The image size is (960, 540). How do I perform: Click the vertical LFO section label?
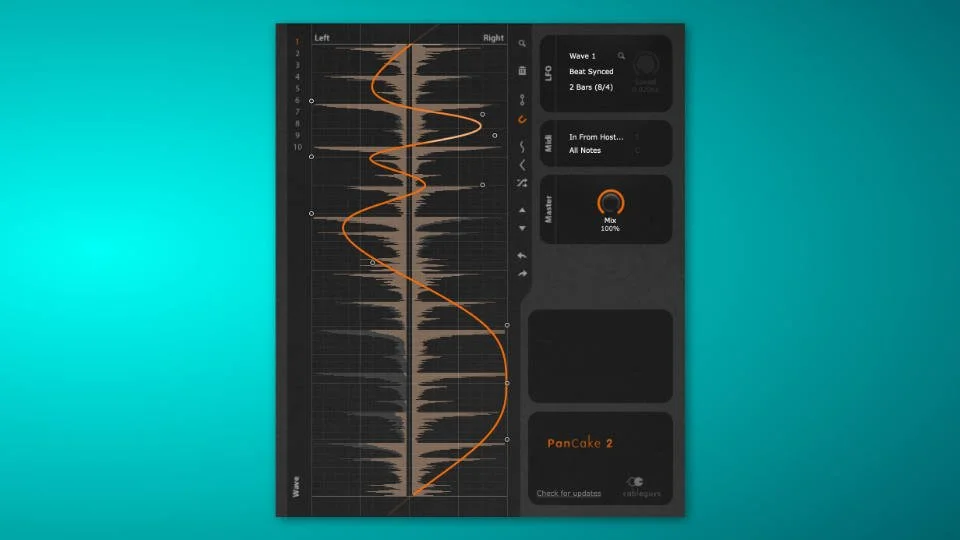click(x=548, y=73)
